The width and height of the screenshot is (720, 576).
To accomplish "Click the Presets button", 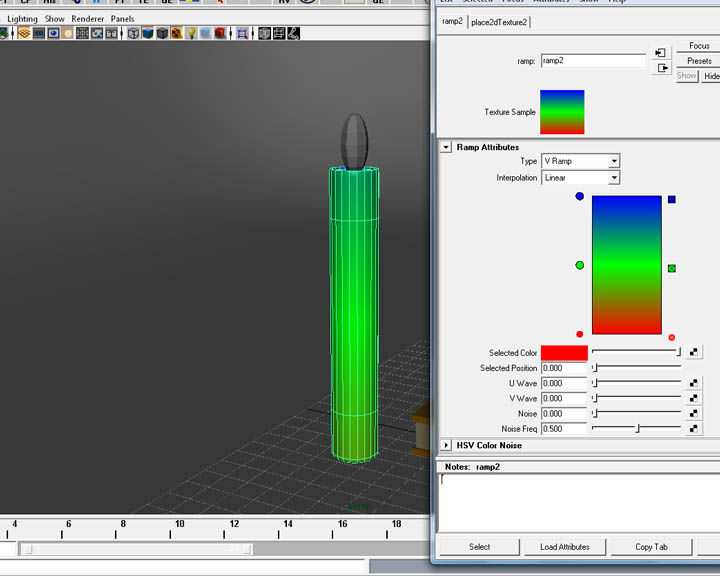I will 698,61.
